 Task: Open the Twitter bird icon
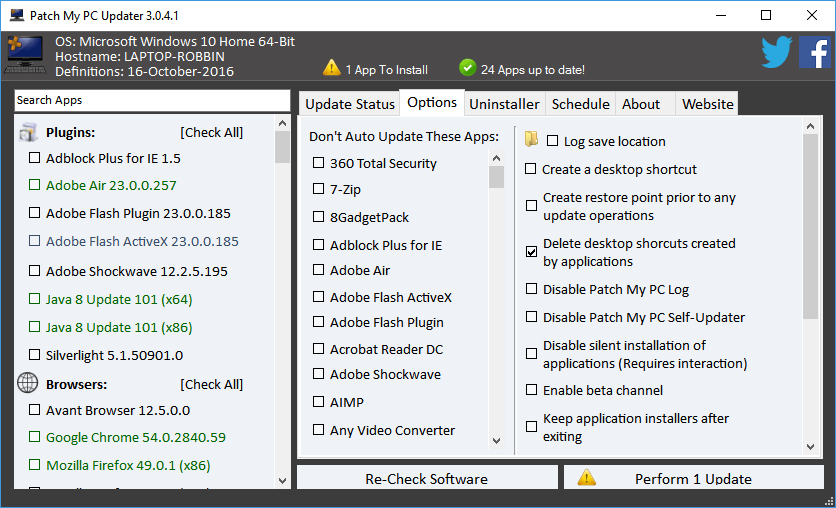coord(776,52)
